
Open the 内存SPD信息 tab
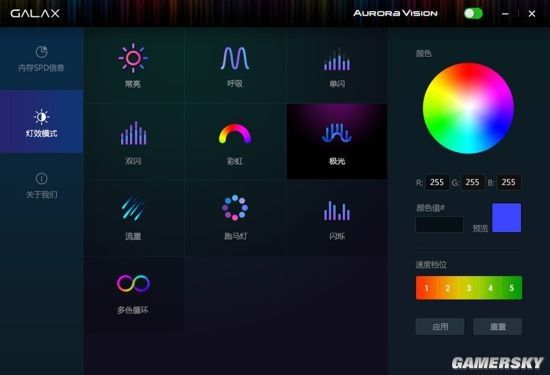pyautogui.click(x=41, y=59)
